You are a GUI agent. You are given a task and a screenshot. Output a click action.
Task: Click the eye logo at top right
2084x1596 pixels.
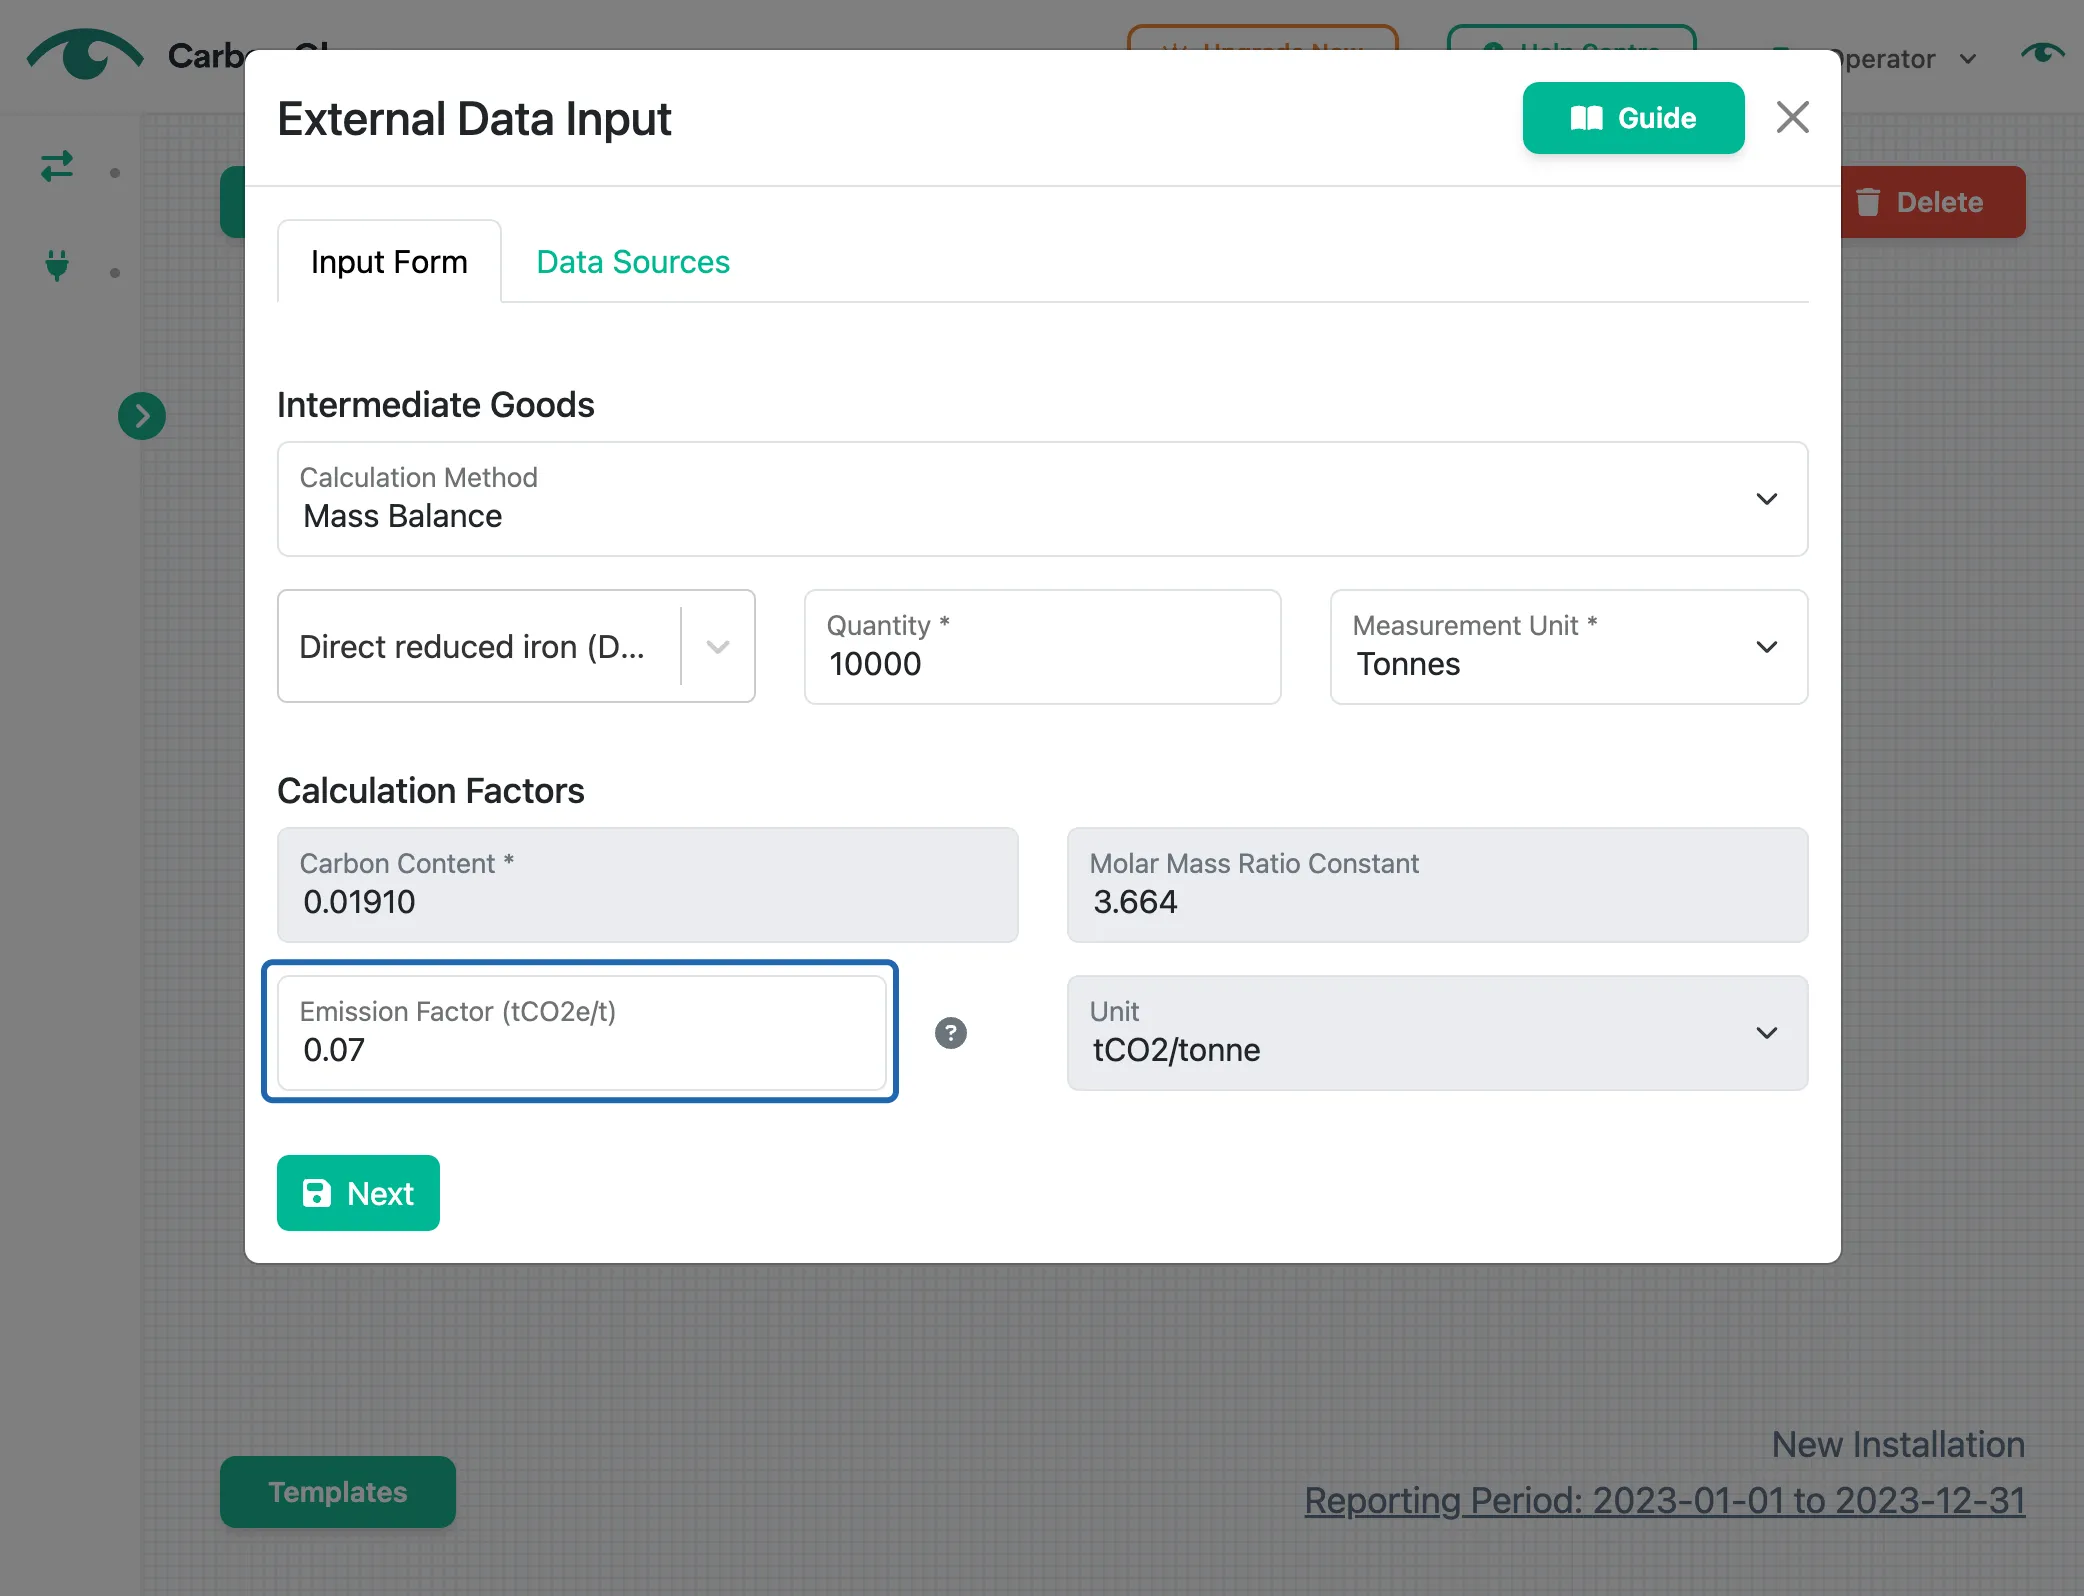[2042, 52]
